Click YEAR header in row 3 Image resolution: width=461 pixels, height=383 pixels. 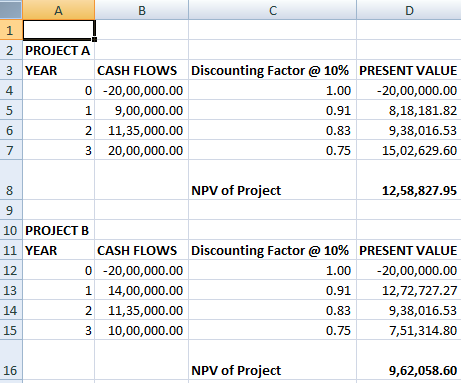59,70
